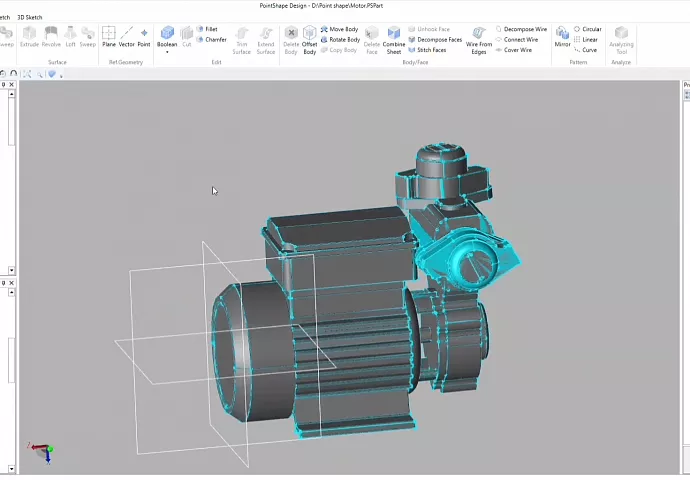Expand the Boolean dropdown arrow

167,52
